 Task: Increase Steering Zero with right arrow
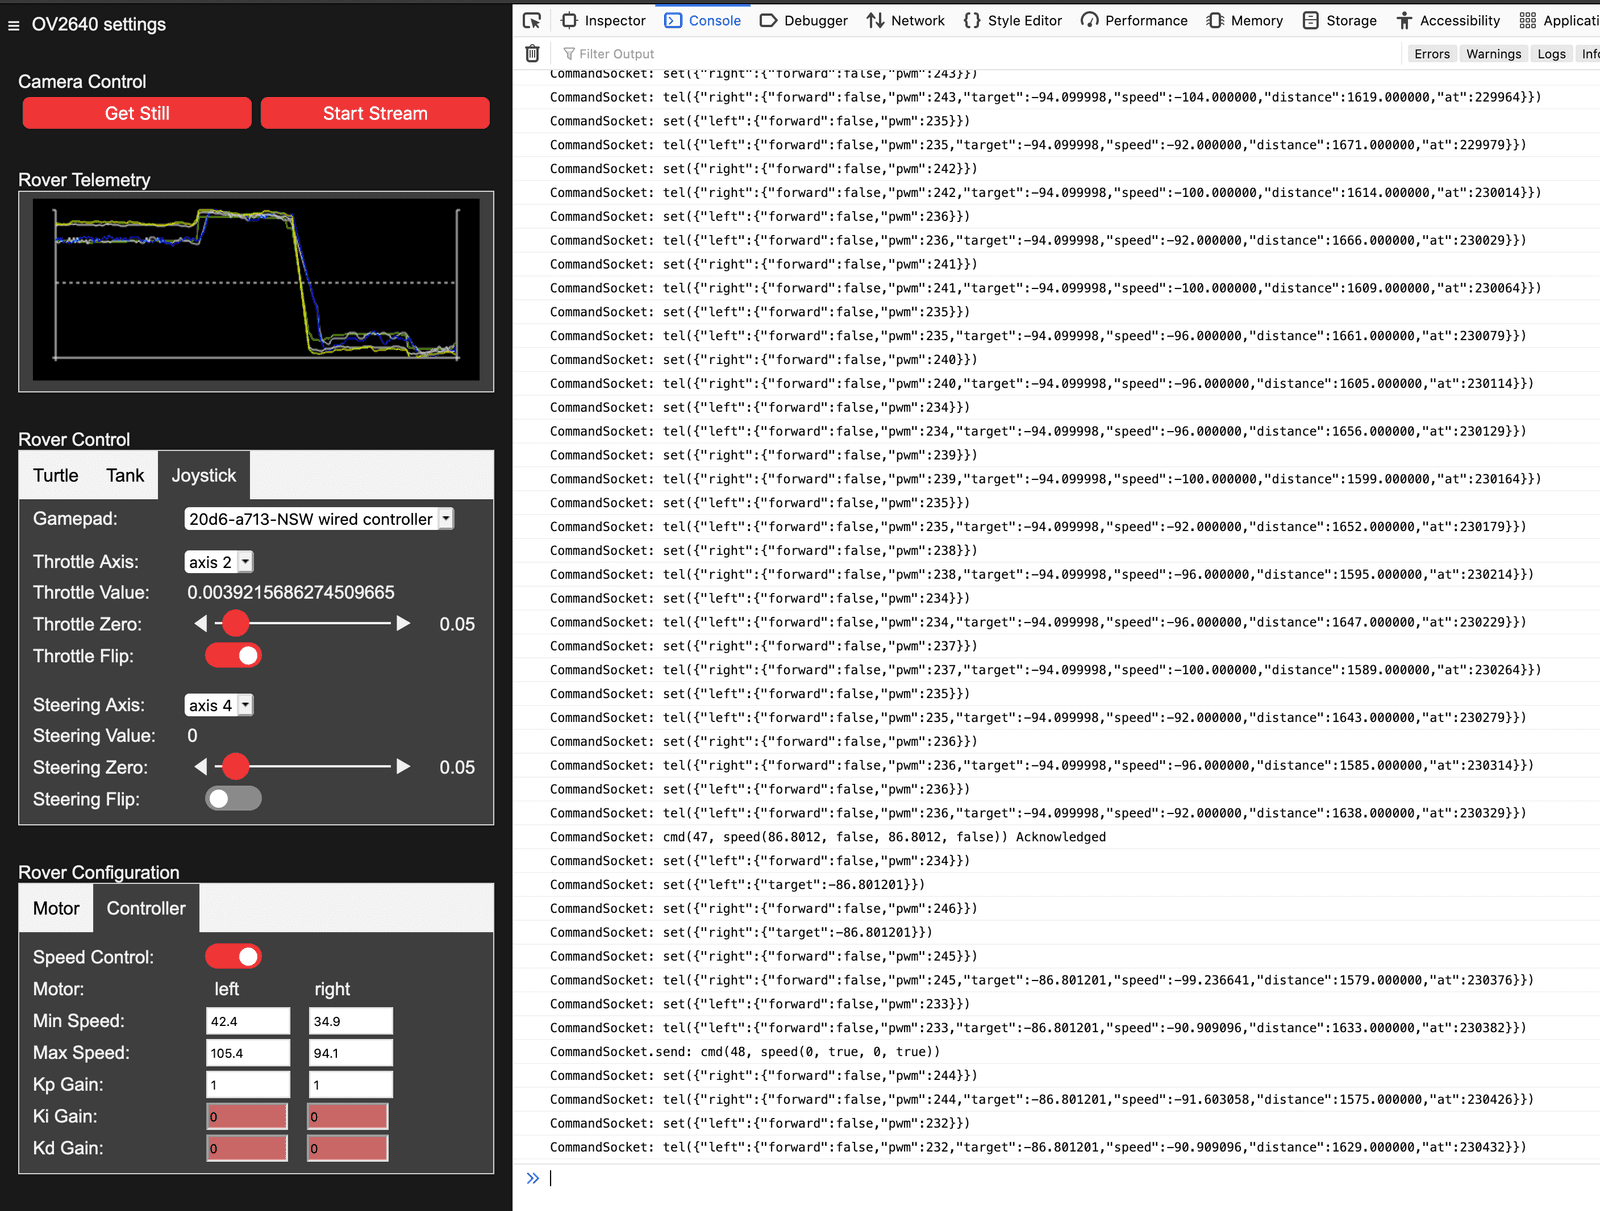[403, 767]
